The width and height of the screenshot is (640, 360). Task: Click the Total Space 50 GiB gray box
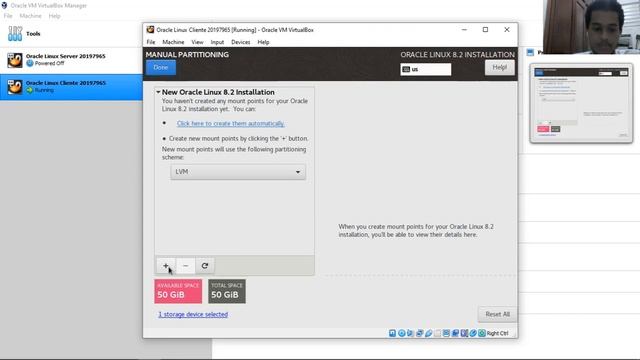(227, 291)
